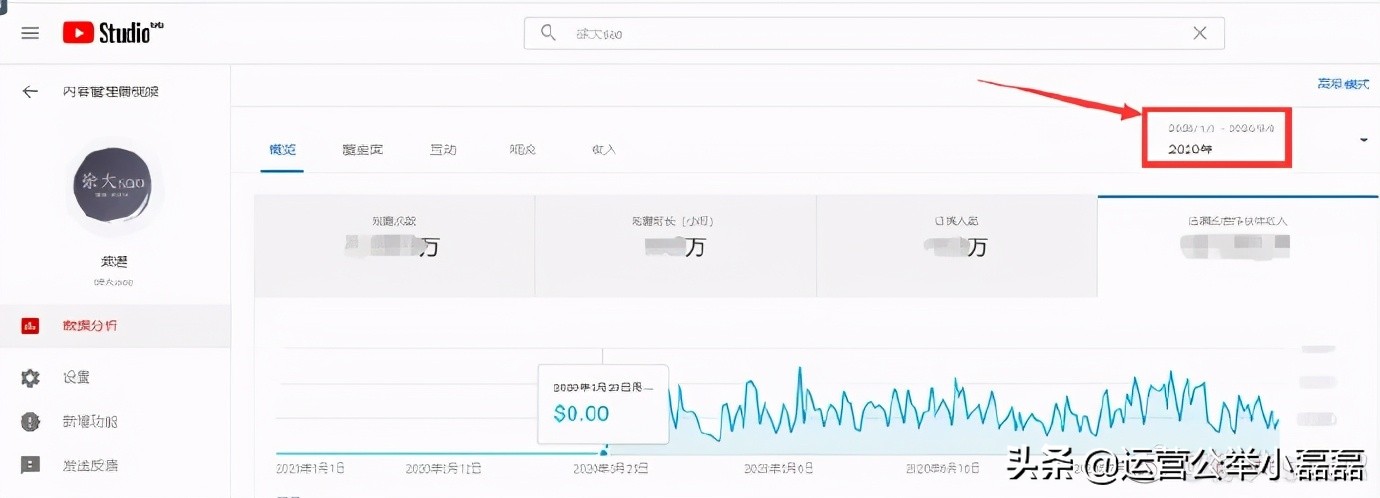Click the send feedback sidebar label

[89, 465]
